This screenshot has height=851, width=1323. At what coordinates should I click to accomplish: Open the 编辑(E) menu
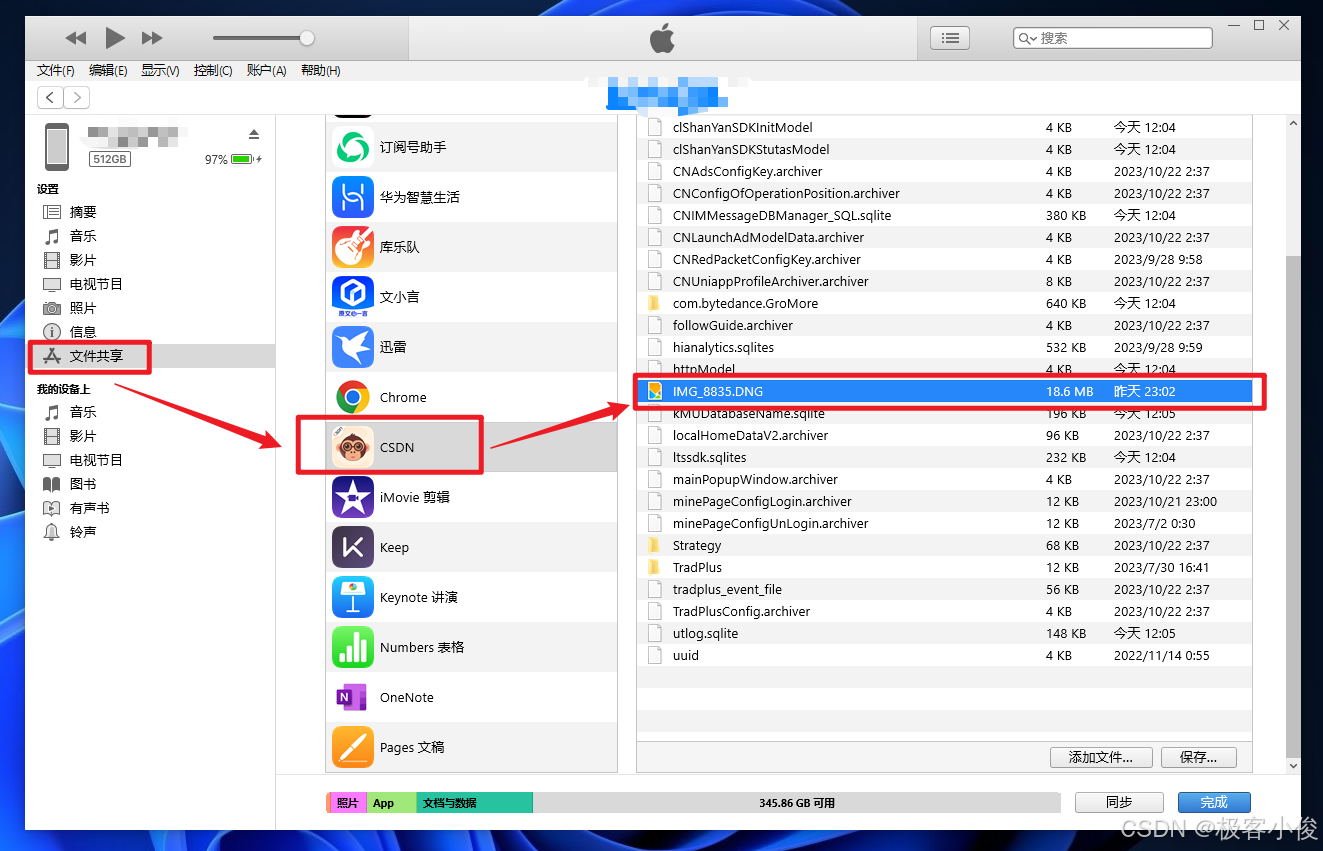point(108,70)
